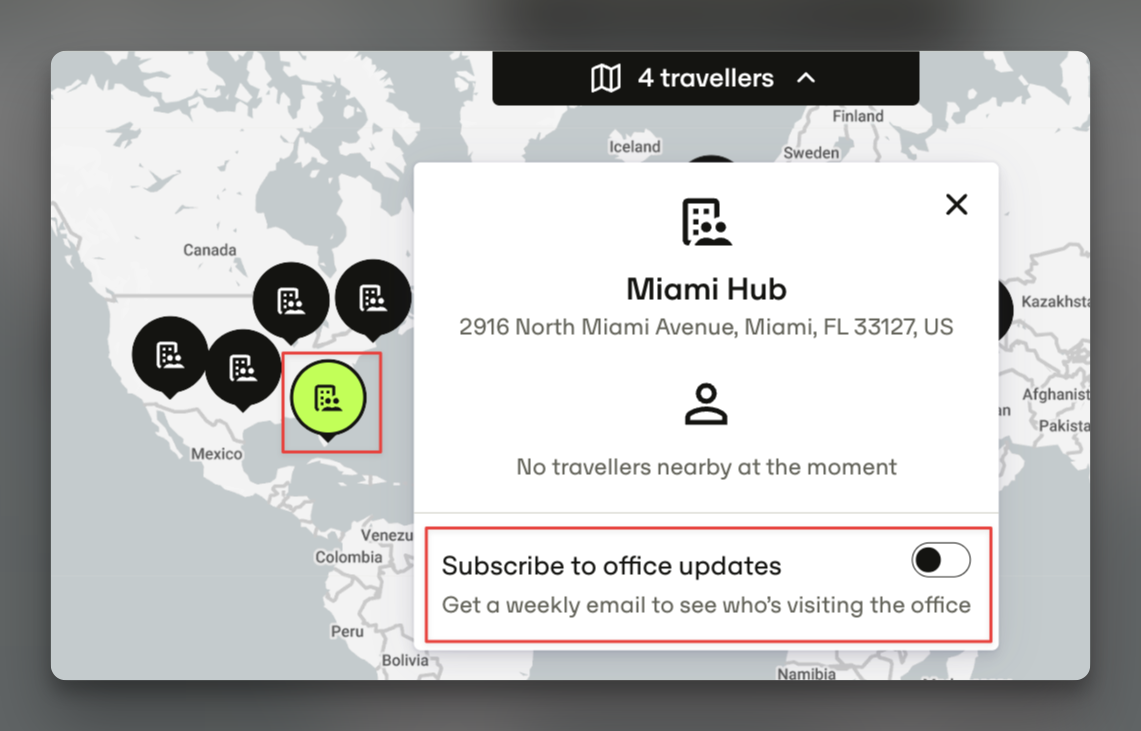1141x731 pixels.
Task: Click No travellers nearby at the moment text
Action: (x=706, y=466)
